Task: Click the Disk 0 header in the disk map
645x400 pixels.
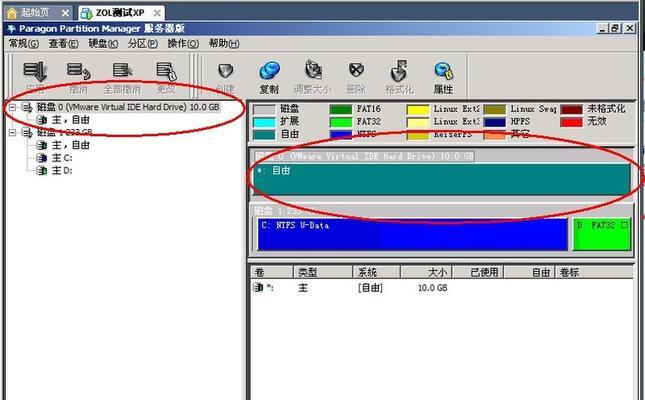Action: coord(364,156)
